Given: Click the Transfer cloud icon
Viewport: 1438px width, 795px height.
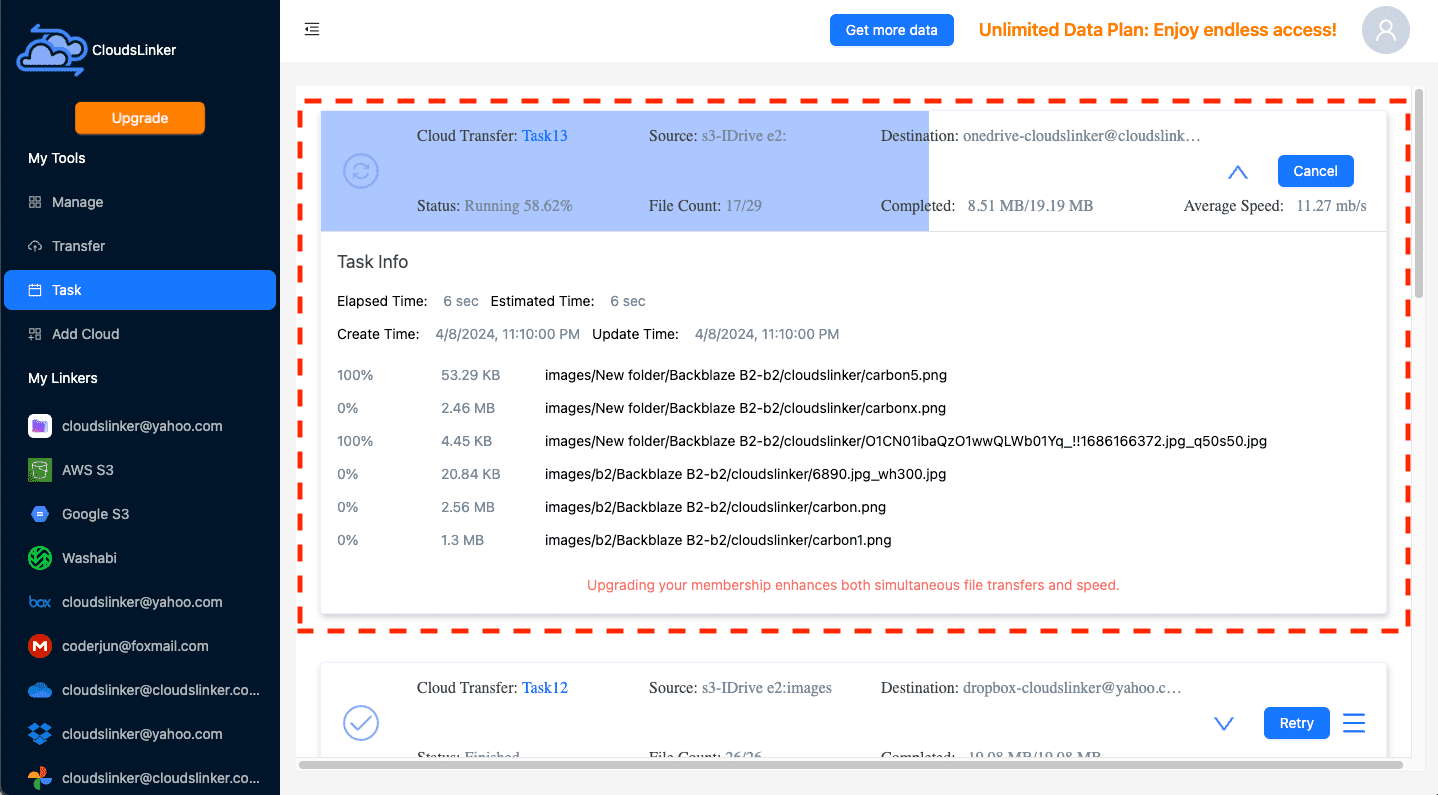Looking at the screenshot, I should pos(35,246).
